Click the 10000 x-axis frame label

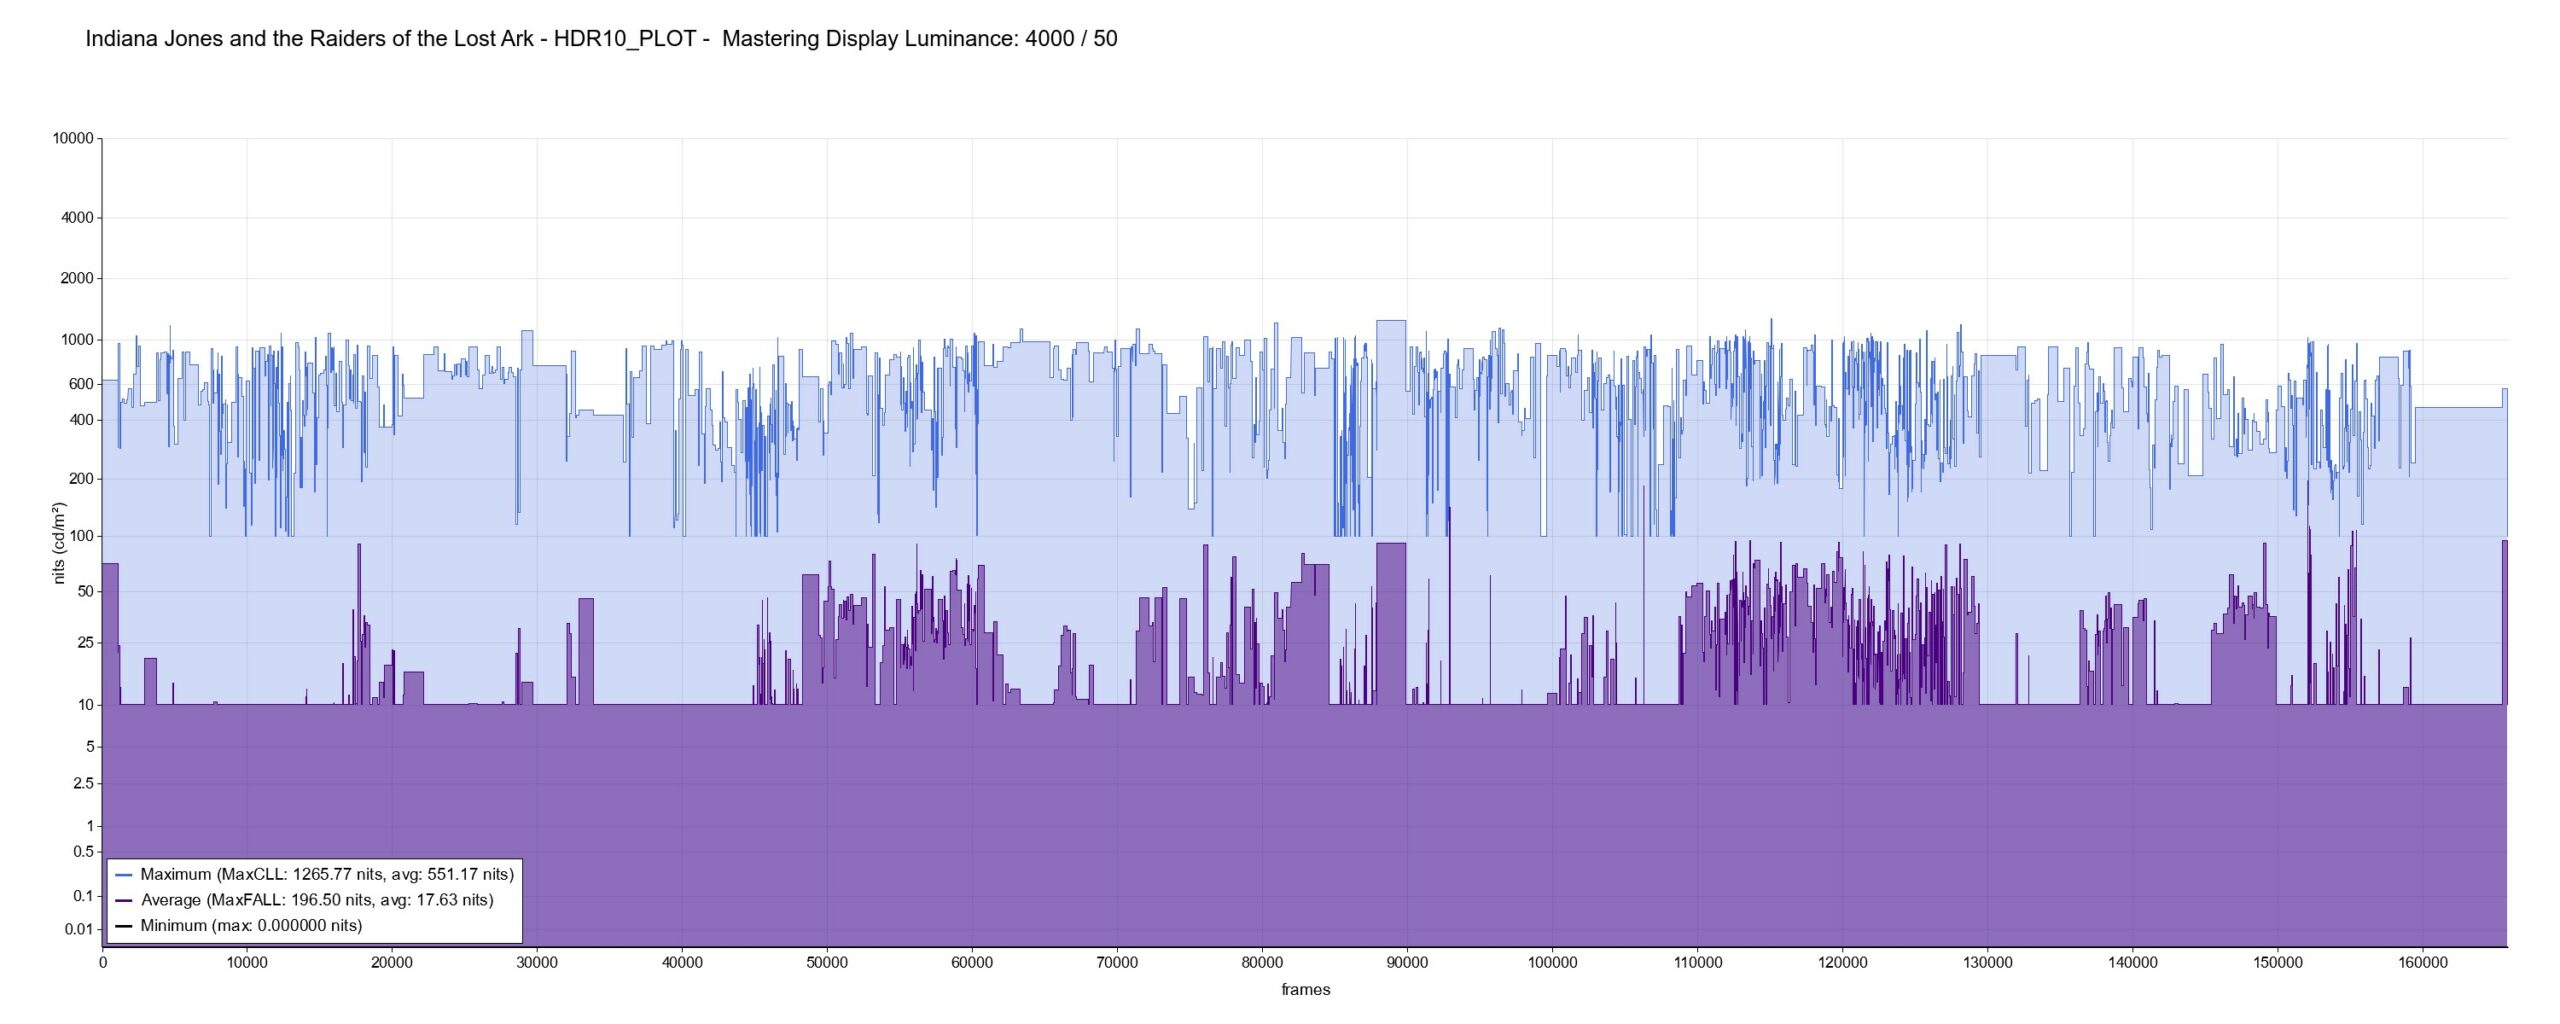(x=247, y=963)
